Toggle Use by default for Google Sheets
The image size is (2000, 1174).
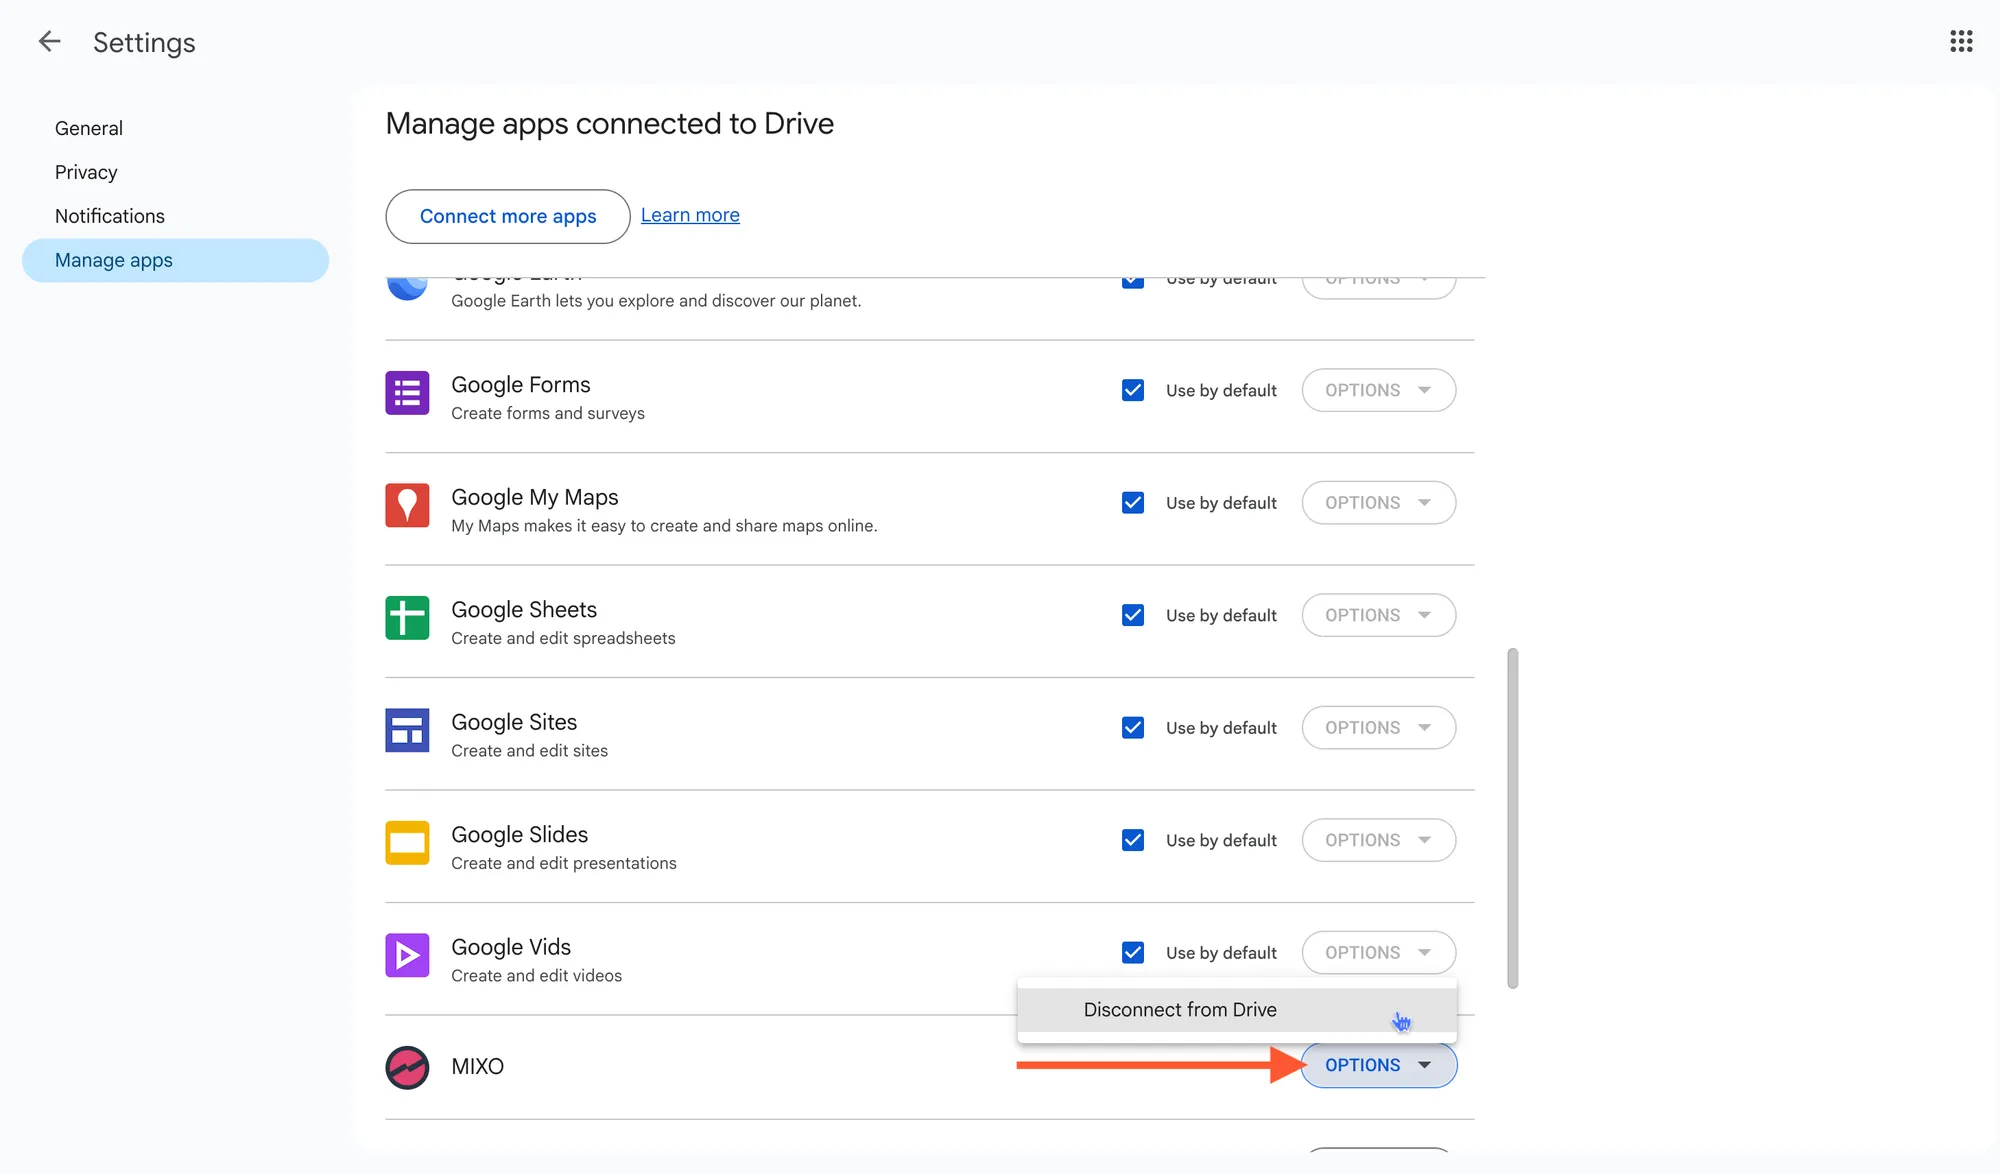click(x=1133, y=615)
